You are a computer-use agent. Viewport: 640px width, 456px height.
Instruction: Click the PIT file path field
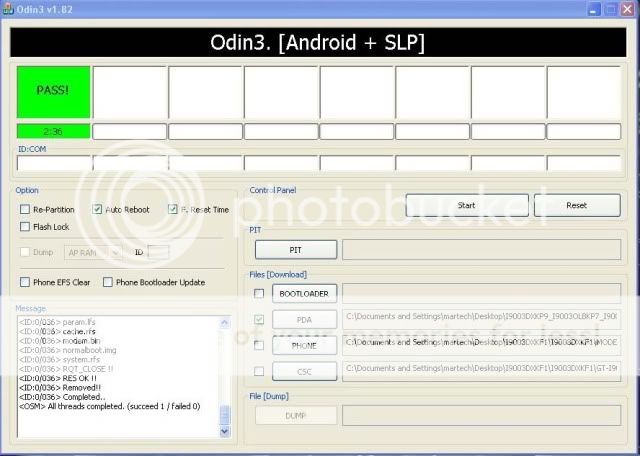point(482,250)
